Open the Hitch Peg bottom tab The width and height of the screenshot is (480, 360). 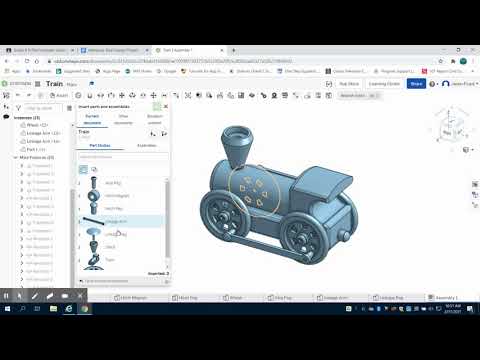[185, 298]
